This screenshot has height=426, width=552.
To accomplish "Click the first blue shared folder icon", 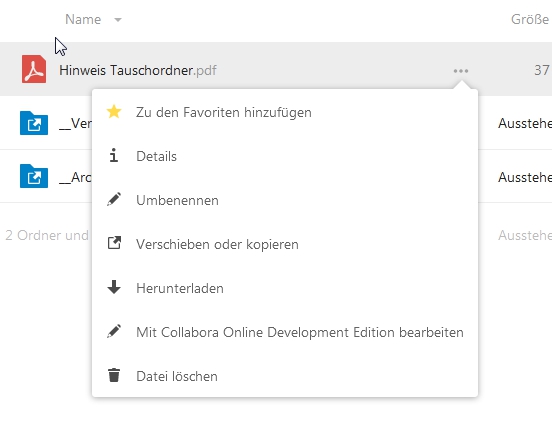I will pos(34,123).
